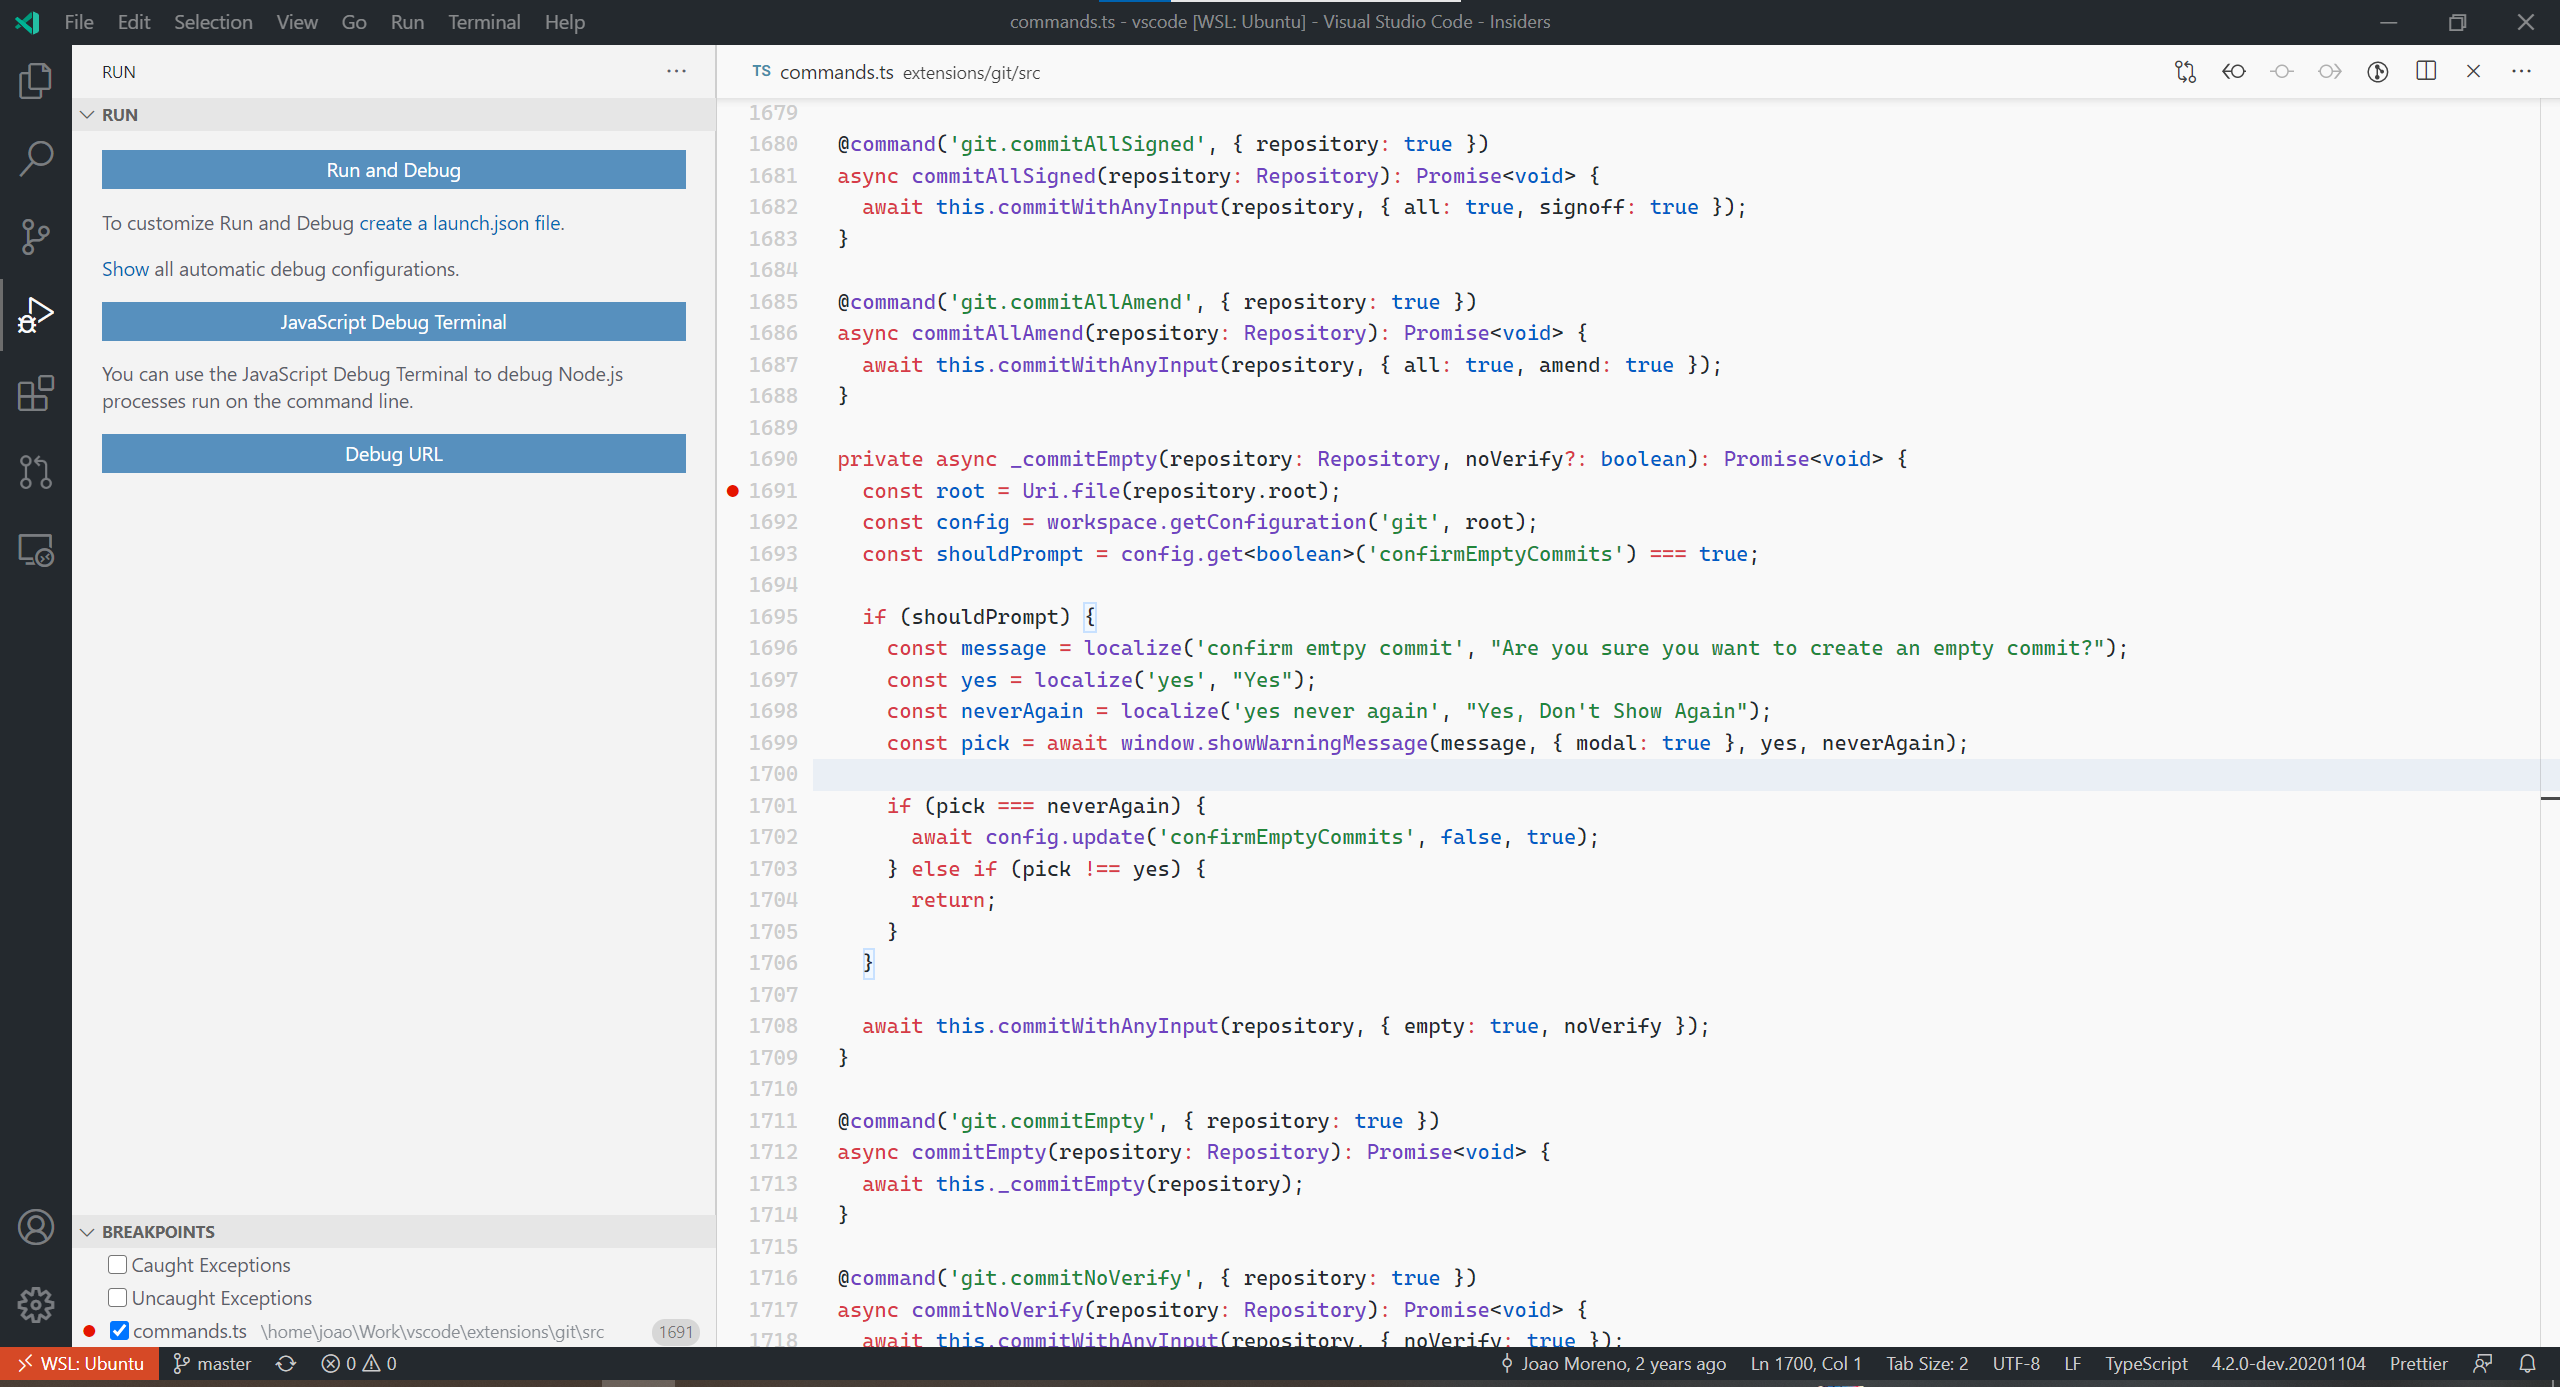Open the GitHub Pull Requests view icon
The width and height of the screenshot is (2560, 1387).
36,472
